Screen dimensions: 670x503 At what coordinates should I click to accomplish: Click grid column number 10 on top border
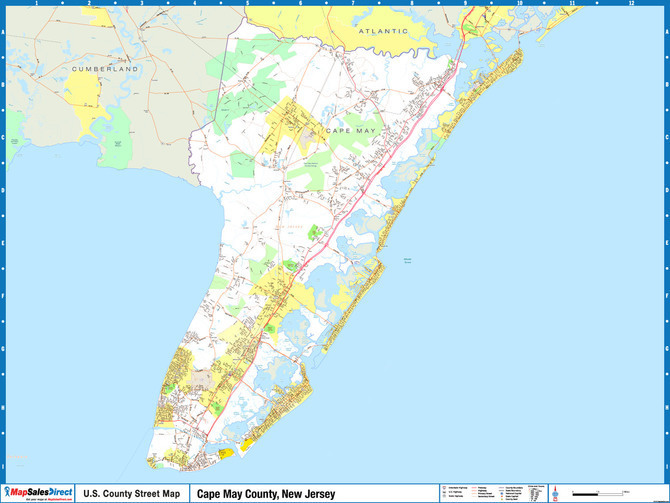(x=520, y=3)
